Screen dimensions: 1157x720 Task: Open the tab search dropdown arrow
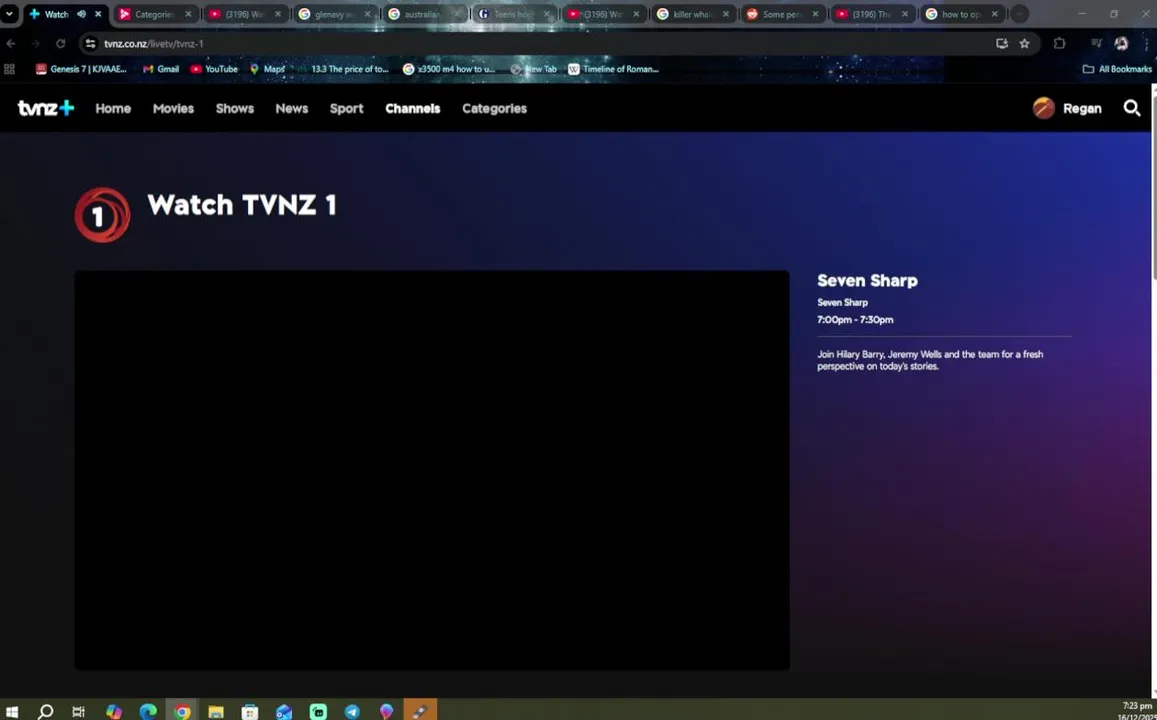tap(10, 14)
